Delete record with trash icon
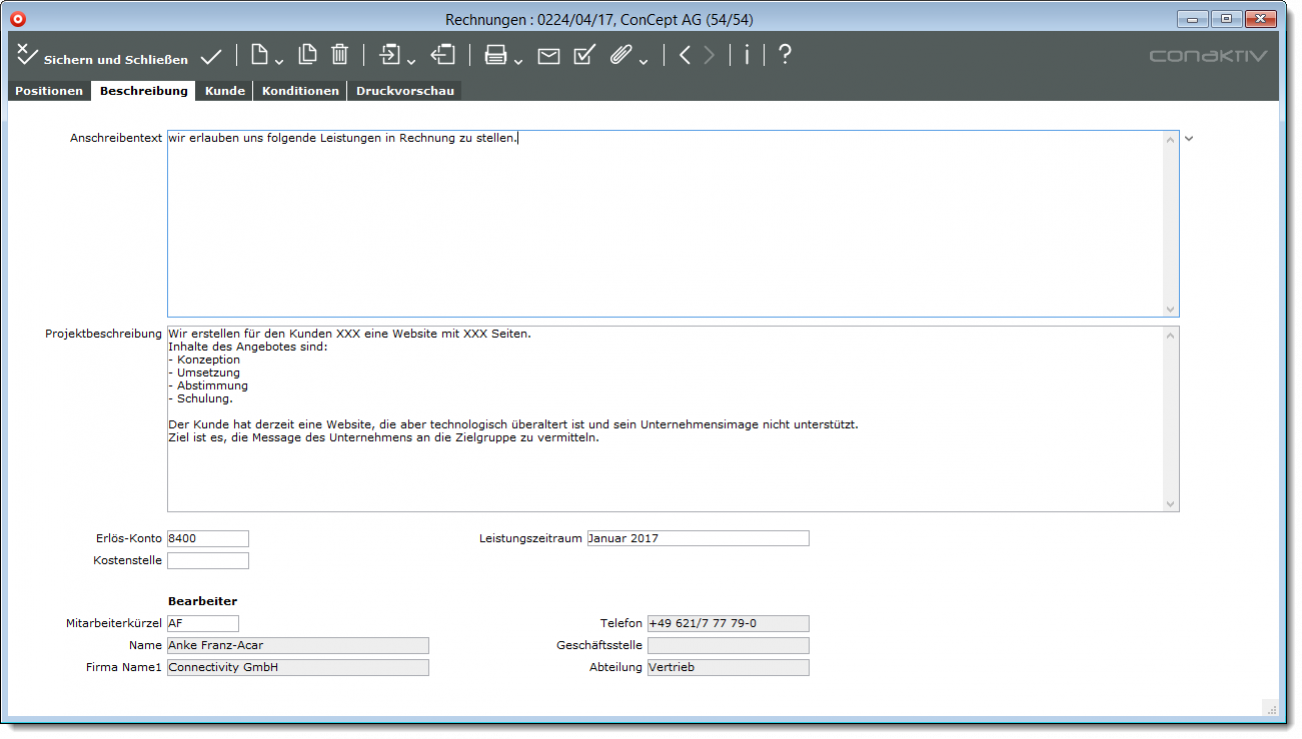1302x739 pixels. (x=340, y=55)
